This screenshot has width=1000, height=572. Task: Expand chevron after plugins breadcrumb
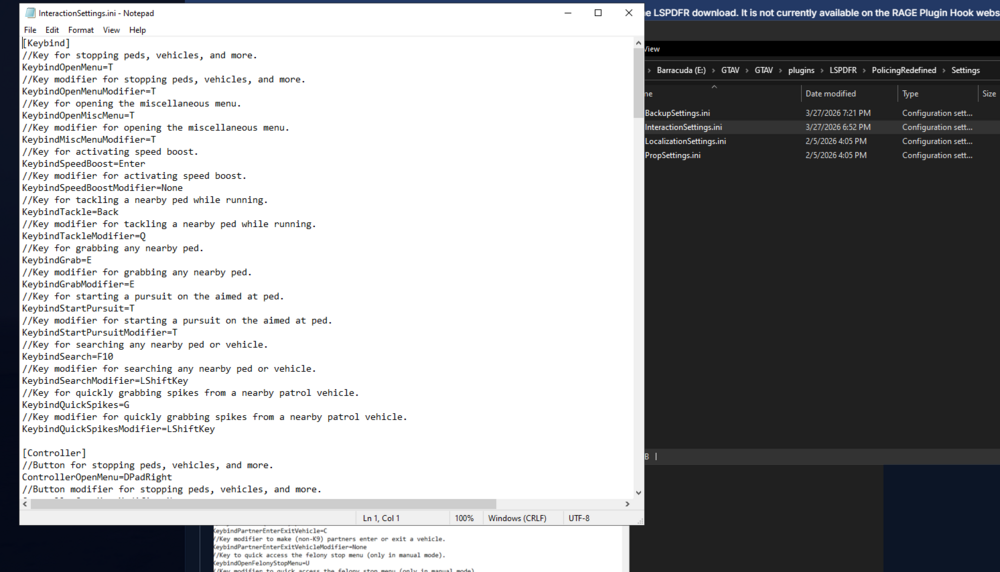[822, 70]
